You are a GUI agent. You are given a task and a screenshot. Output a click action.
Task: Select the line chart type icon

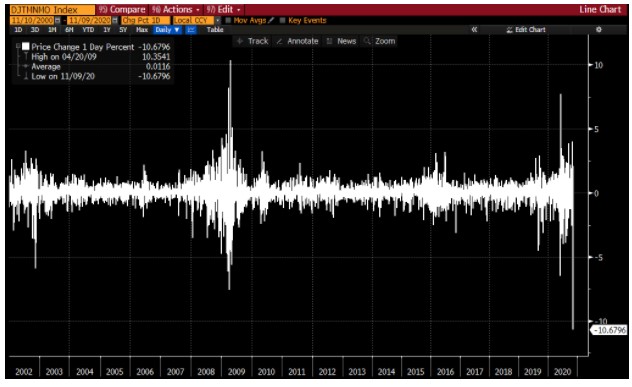click(x=191, y=30)
